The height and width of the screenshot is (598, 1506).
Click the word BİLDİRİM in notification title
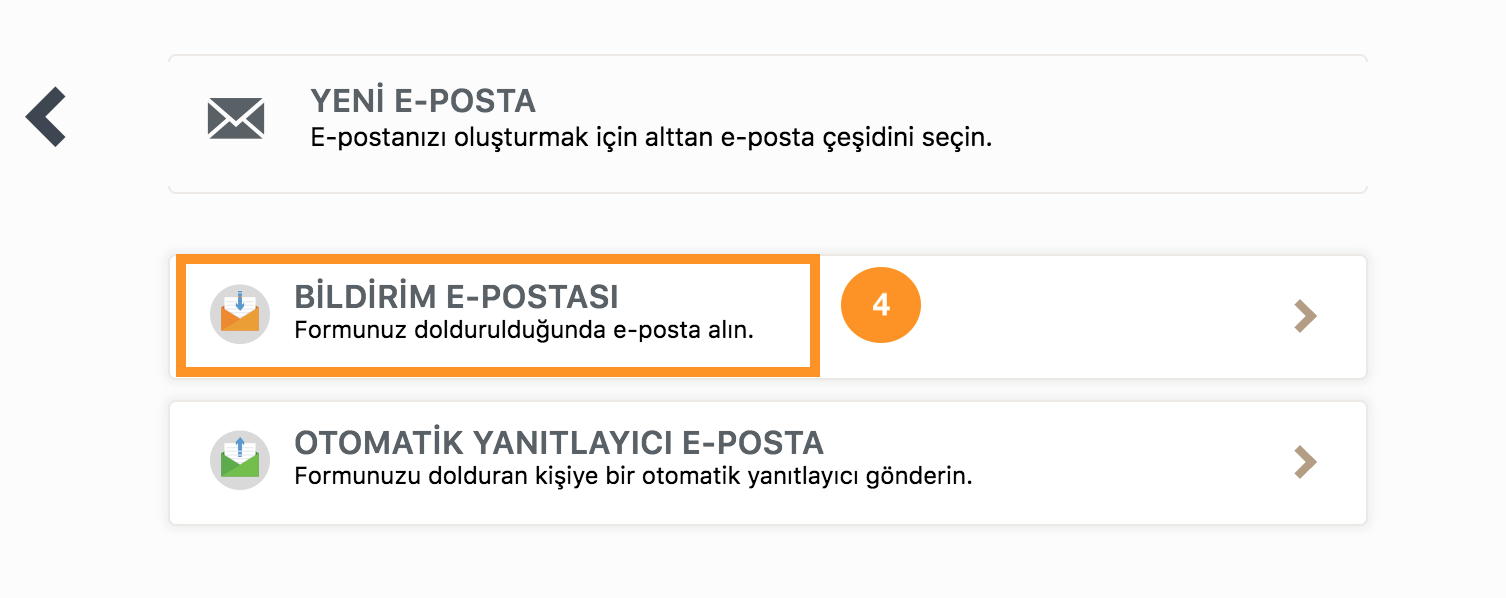click(x=366, y=297)
